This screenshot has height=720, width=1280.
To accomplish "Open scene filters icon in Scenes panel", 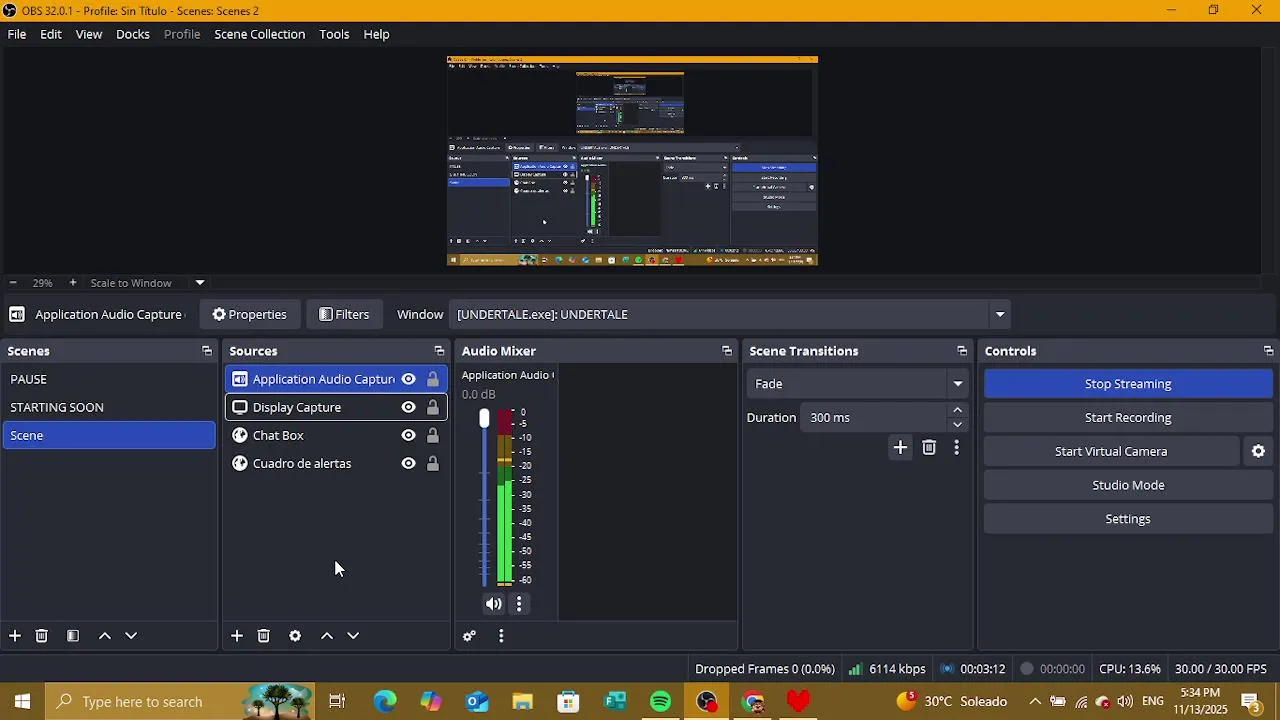I will pyautogui.click(x=73, y=636).
